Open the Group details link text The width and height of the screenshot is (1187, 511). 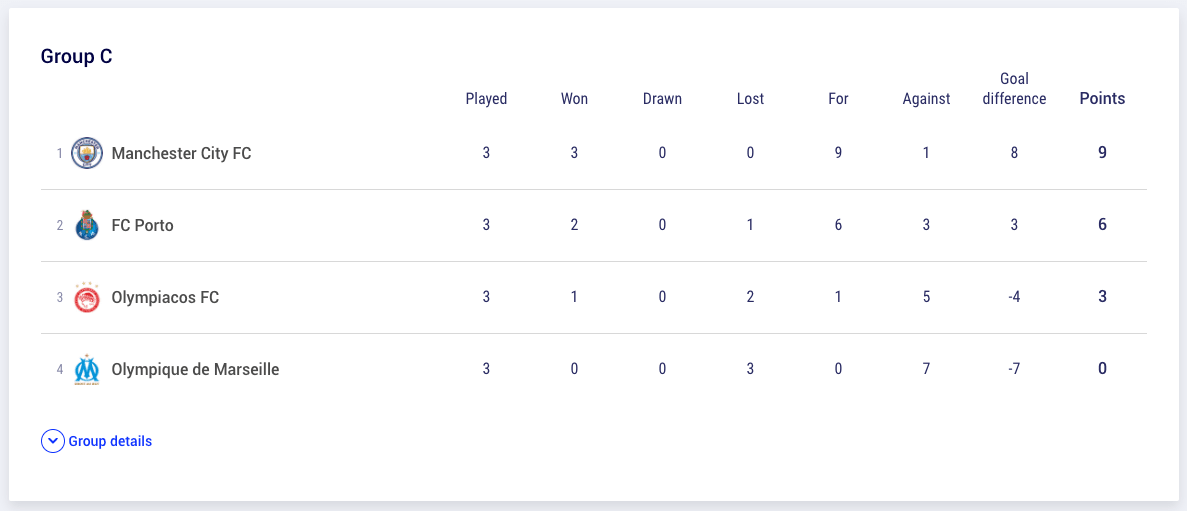pyautogui.click(x=110, y=441)
